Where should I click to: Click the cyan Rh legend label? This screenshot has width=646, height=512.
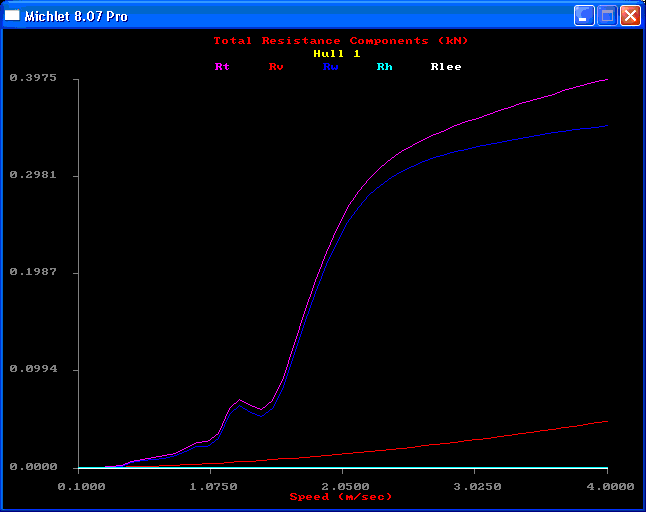384,67
